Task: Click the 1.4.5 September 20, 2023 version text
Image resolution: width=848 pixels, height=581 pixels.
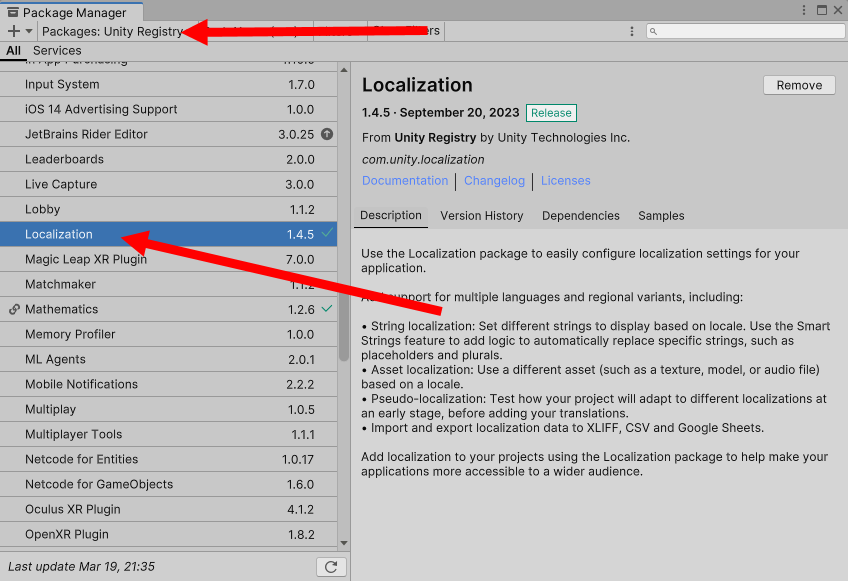Action: [440, 113]
